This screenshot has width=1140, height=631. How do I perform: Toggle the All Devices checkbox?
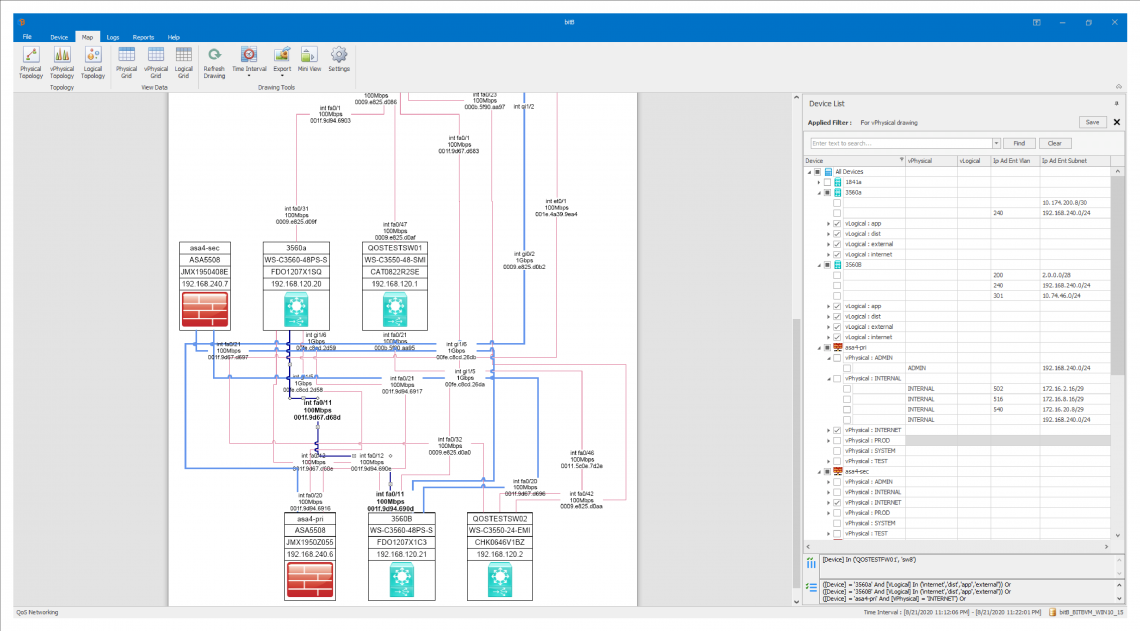(x=817, y=172)
